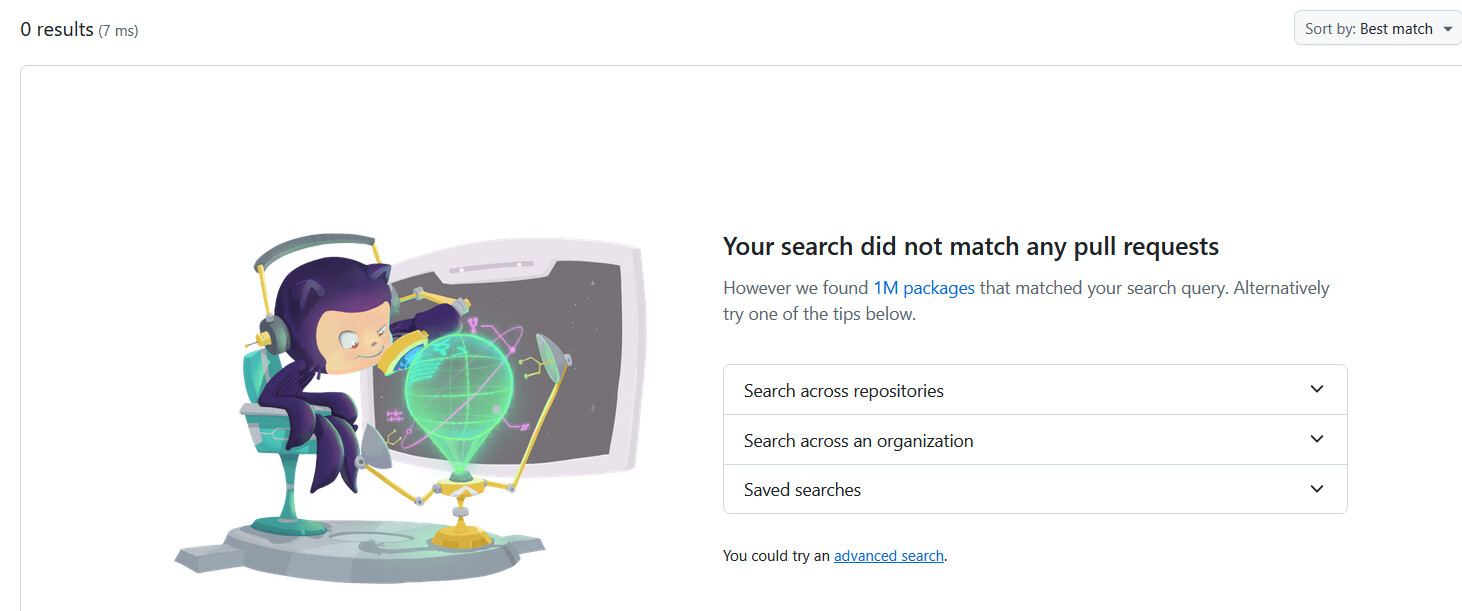The image size is (1462, 611).
Task: Expand the Search across an organization tip
Action: pos(1035,440)
